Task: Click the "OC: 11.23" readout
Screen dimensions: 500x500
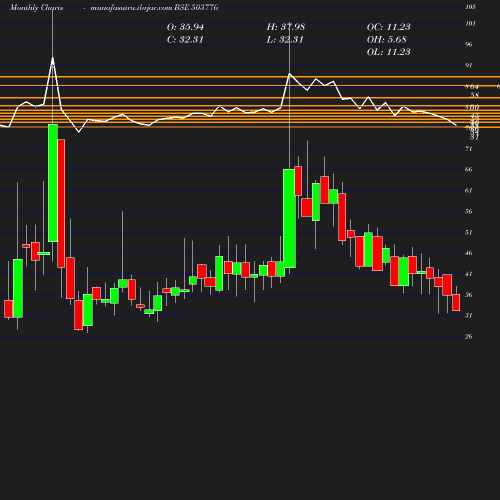Action: click(x=389, y=27)
